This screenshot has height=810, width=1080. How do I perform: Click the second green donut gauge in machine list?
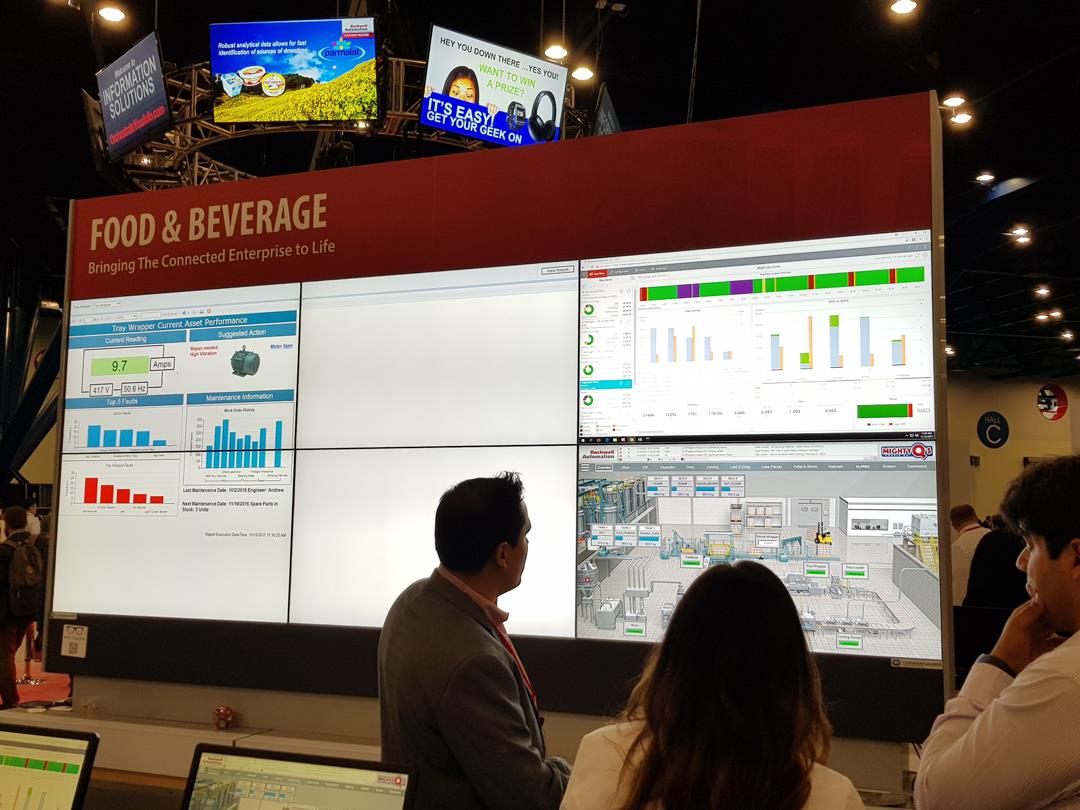click(x=589, y=340)
